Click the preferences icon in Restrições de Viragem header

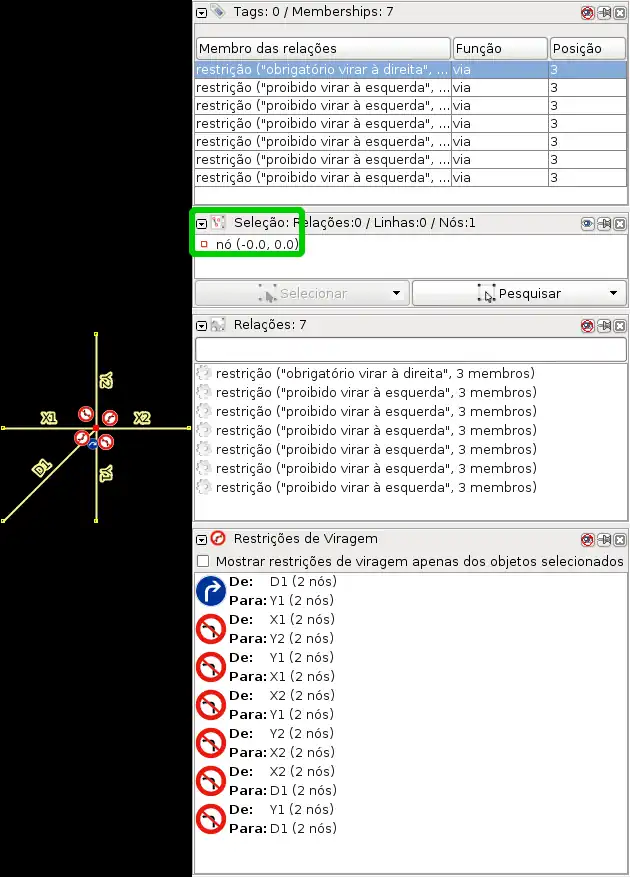pyautogui.click(x=588, y=538)
